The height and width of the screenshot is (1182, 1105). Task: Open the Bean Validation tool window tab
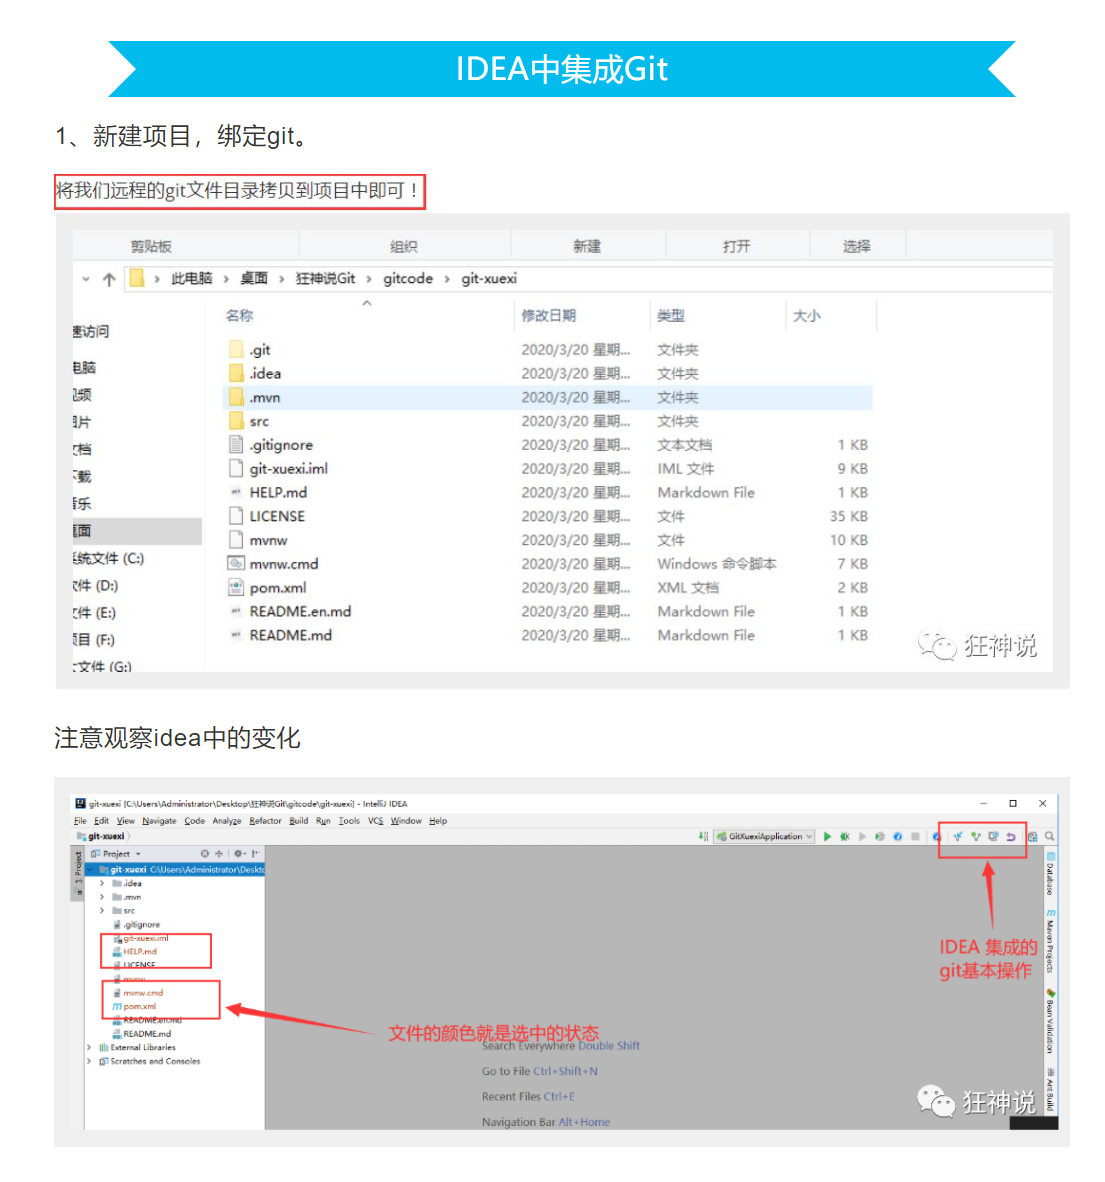point(1050,1021)
